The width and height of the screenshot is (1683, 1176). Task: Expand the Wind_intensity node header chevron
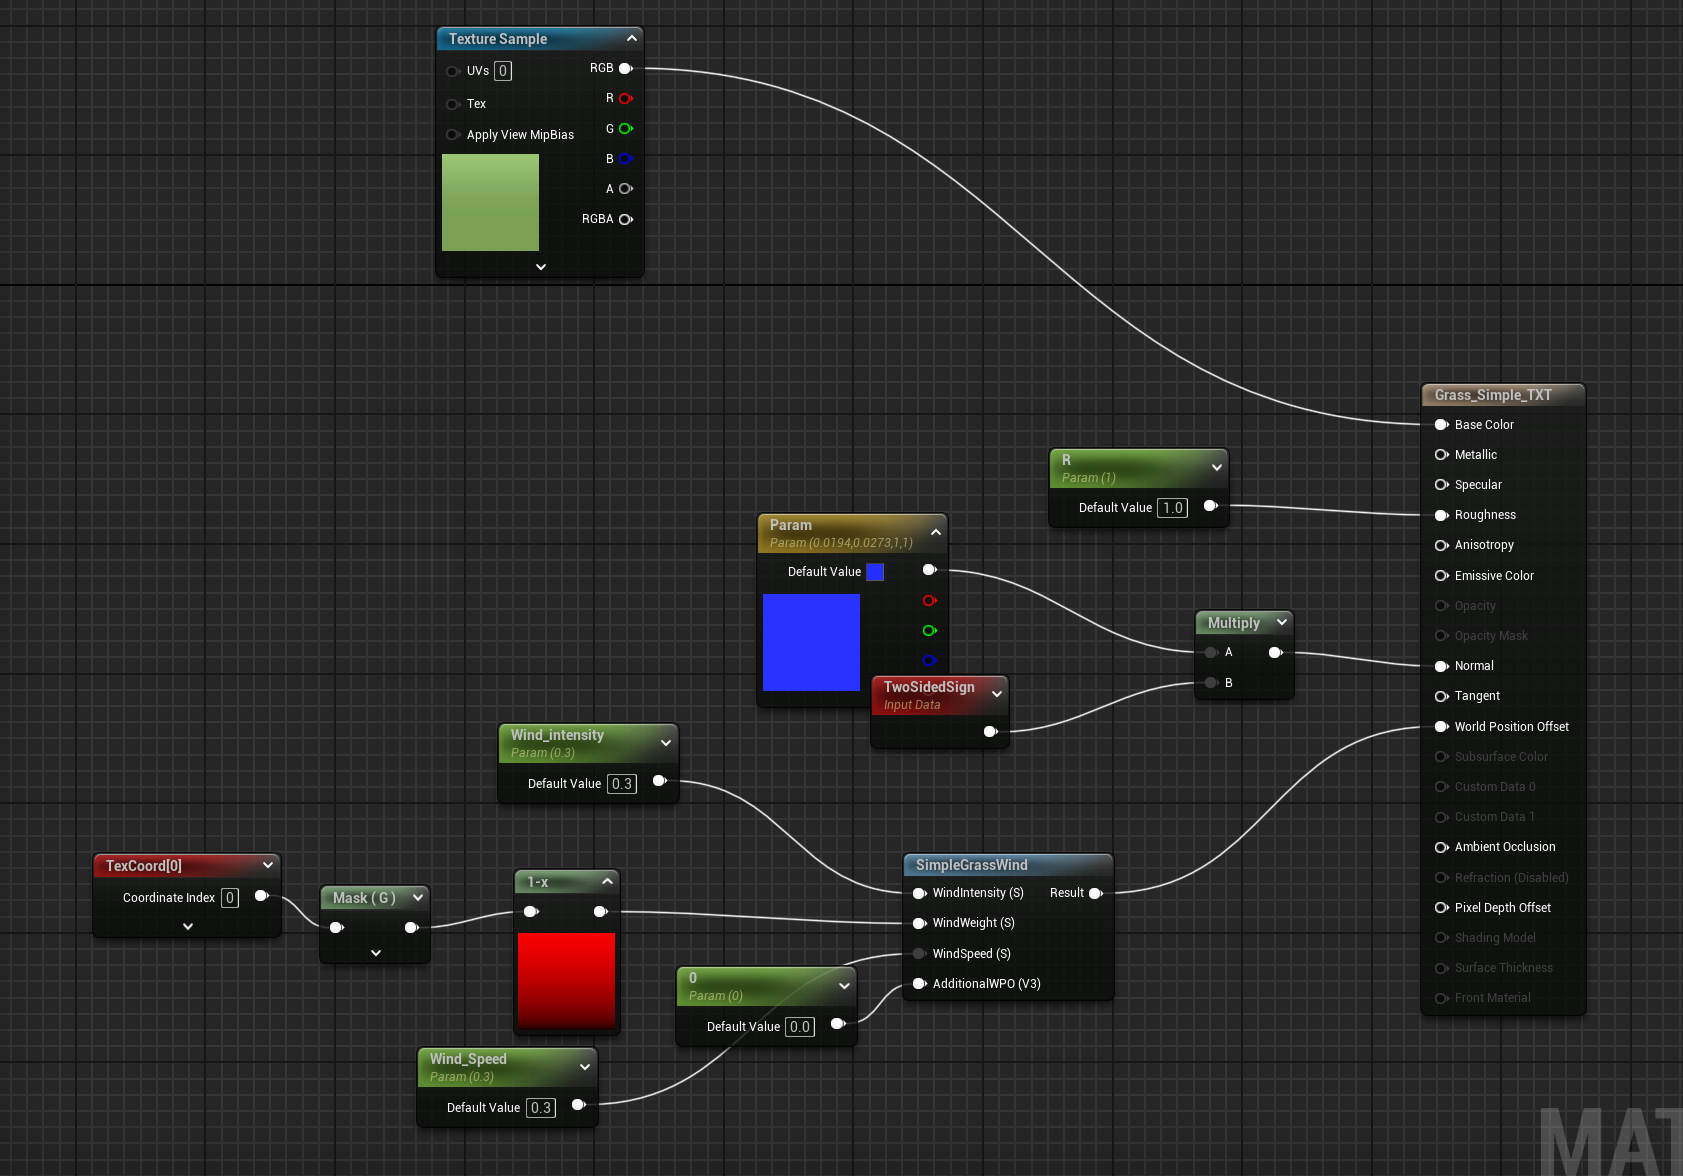(666, 742)
